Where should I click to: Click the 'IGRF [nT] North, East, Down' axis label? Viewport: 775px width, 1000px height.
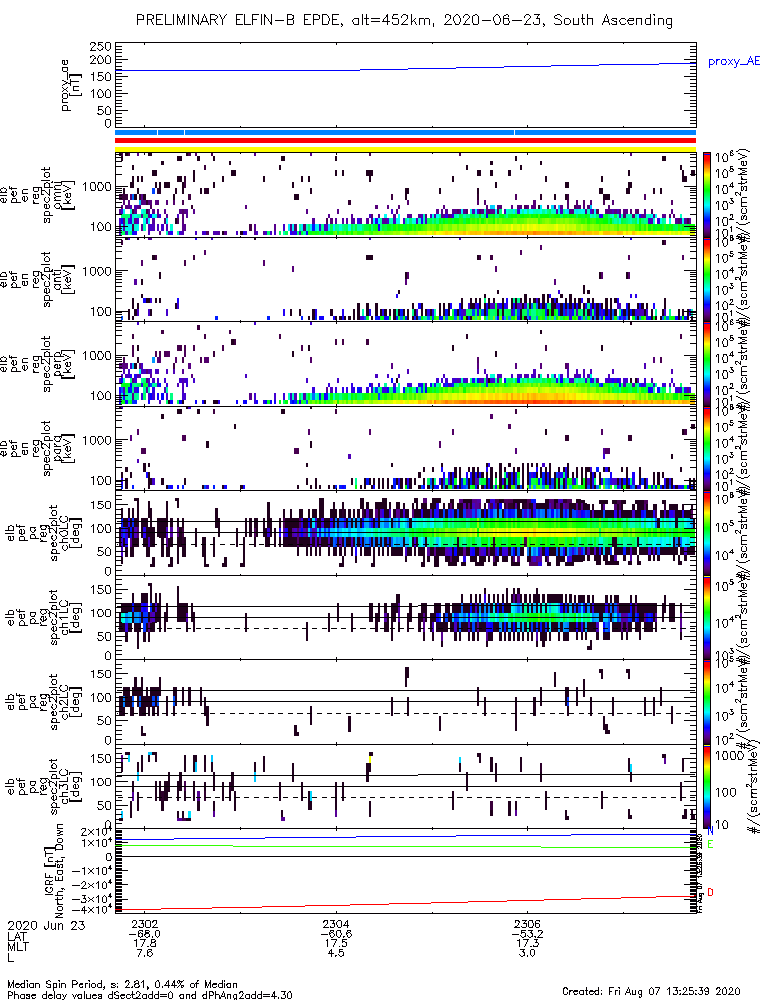54,871
